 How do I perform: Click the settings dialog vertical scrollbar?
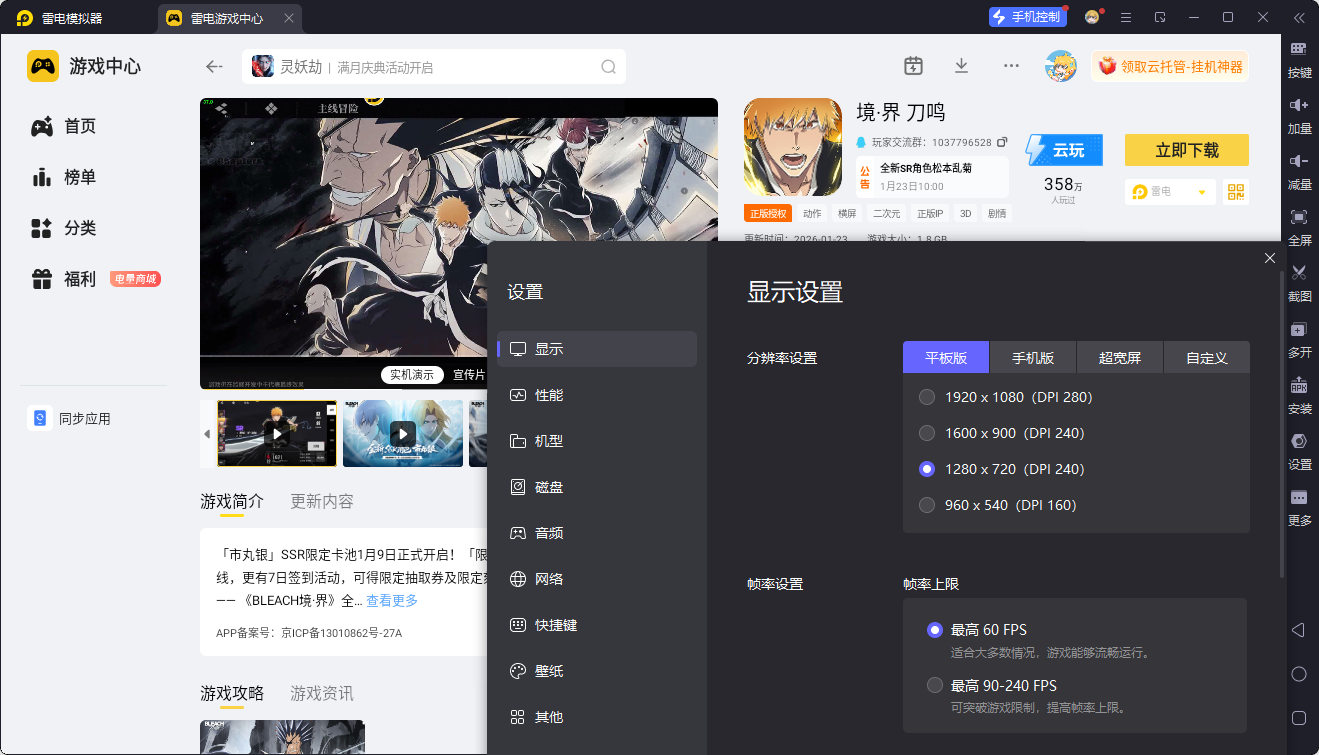point(1283,425)
